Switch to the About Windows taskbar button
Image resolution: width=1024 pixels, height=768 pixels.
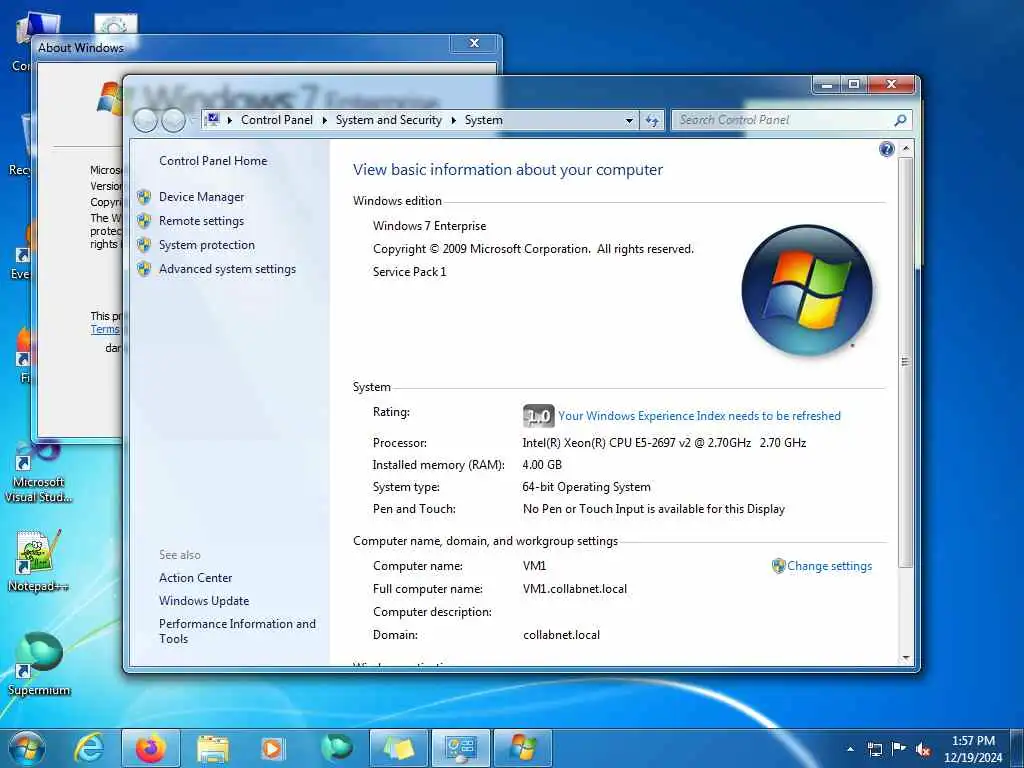coord(522,748)
